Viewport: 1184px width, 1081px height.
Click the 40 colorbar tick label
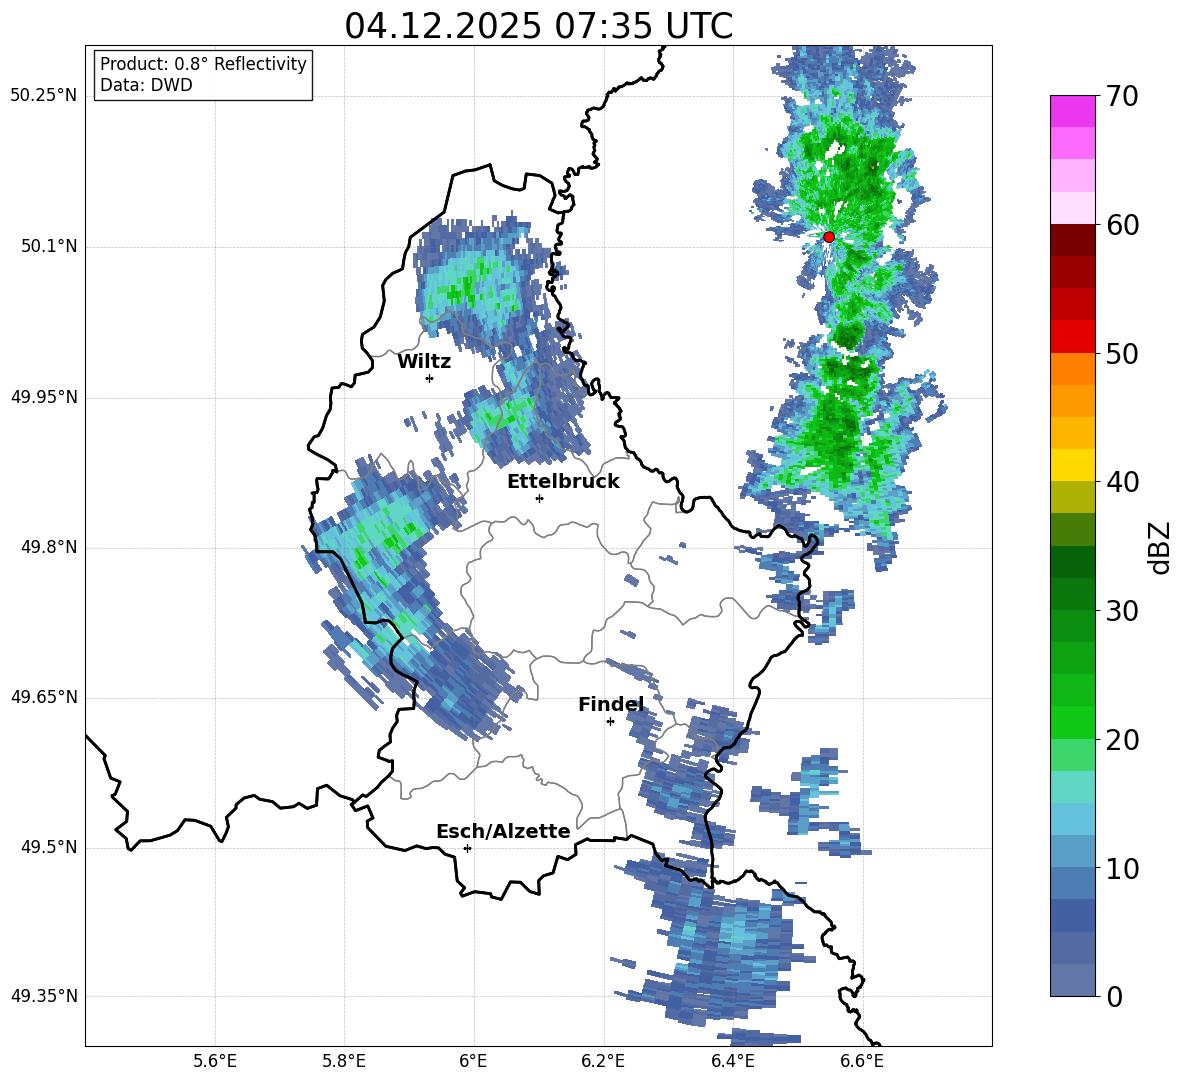tap(1122, 482)
